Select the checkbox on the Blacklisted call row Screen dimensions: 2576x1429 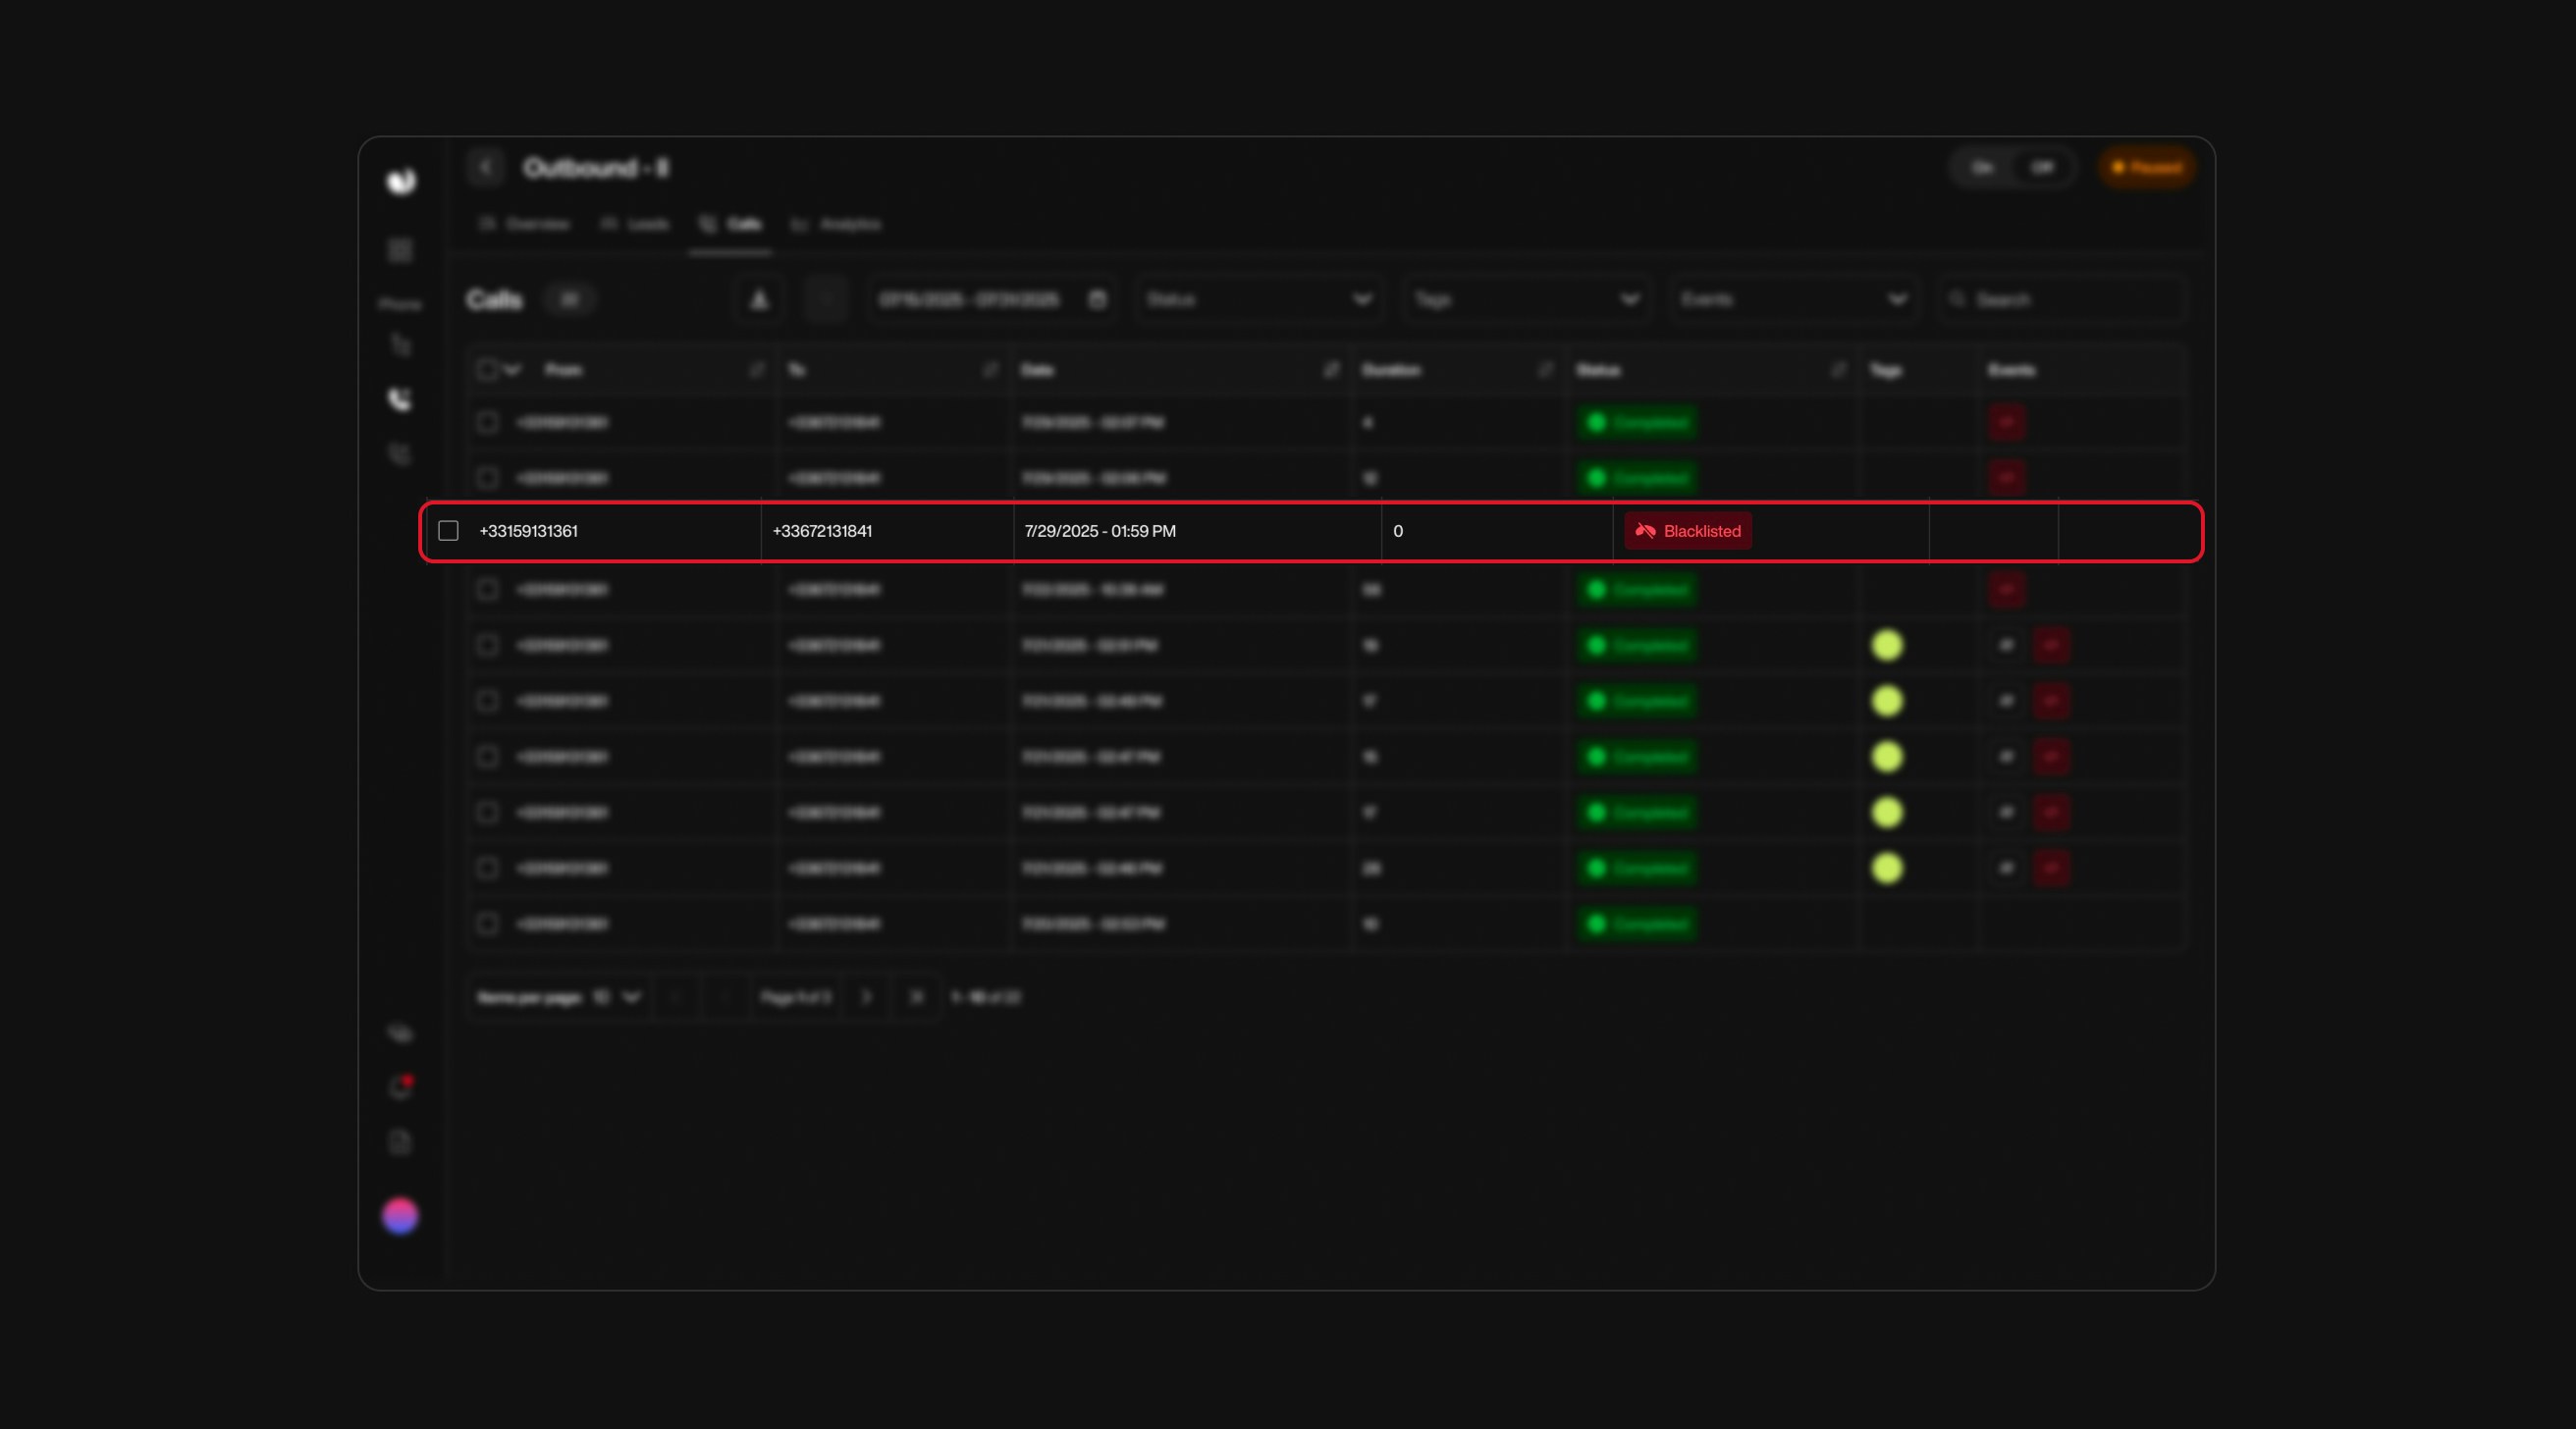click(x=447, y=531)
